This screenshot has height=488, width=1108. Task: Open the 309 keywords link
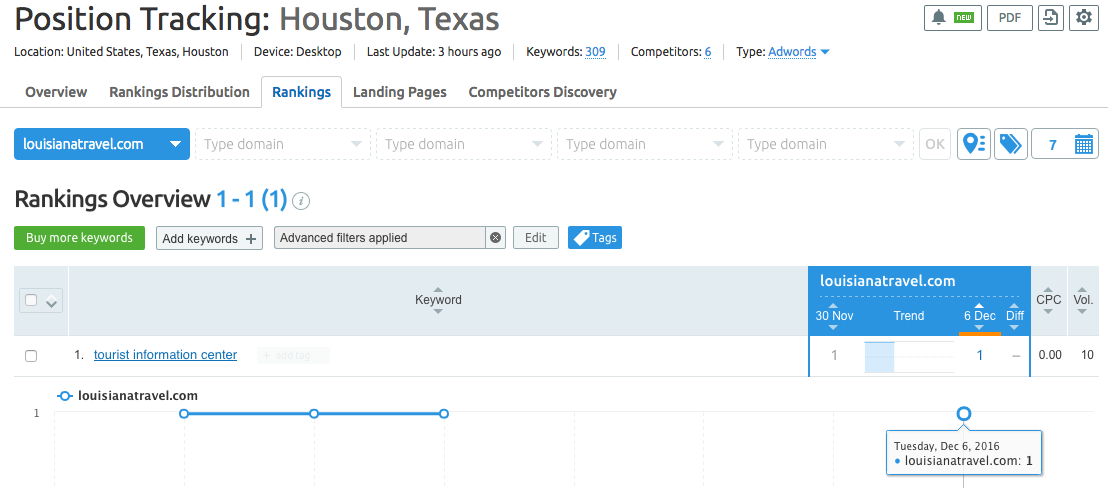click(x=595, y=52)
